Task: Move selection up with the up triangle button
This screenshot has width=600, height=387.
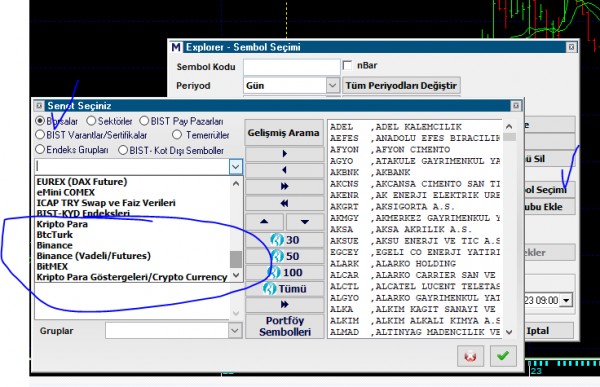Action: click(x=264, y=222)
